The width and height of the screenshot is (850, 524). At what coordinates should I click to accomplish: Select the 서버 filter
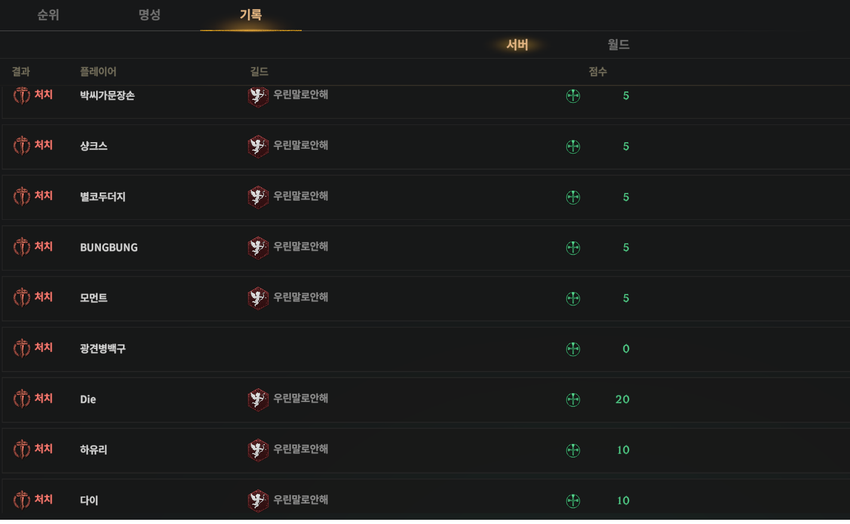coord(517,44)
